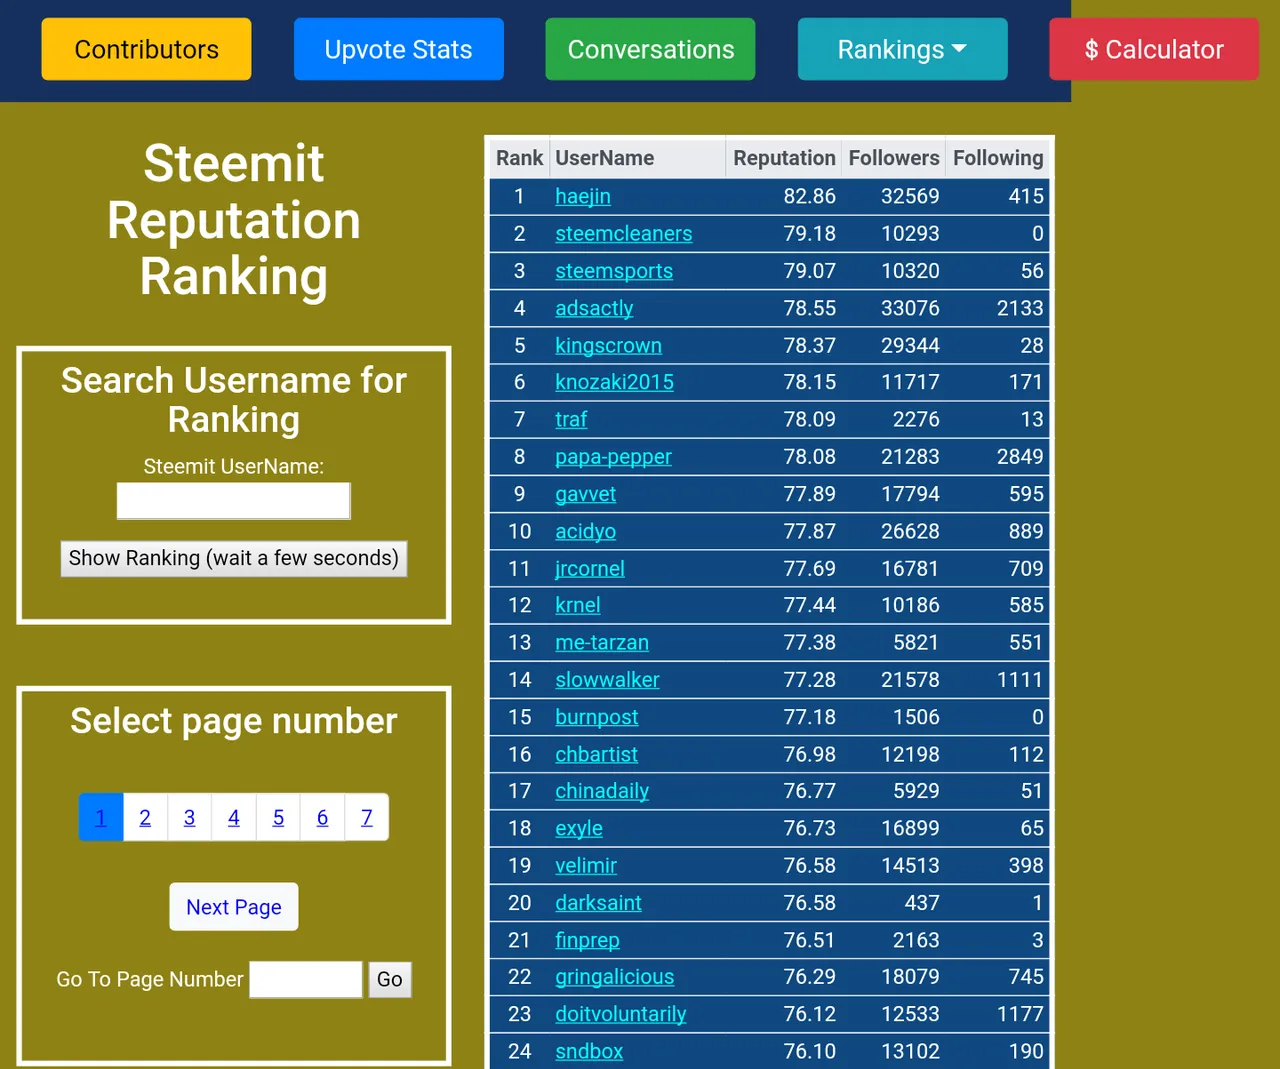Open burnpost user link

(x=596, y=717)
